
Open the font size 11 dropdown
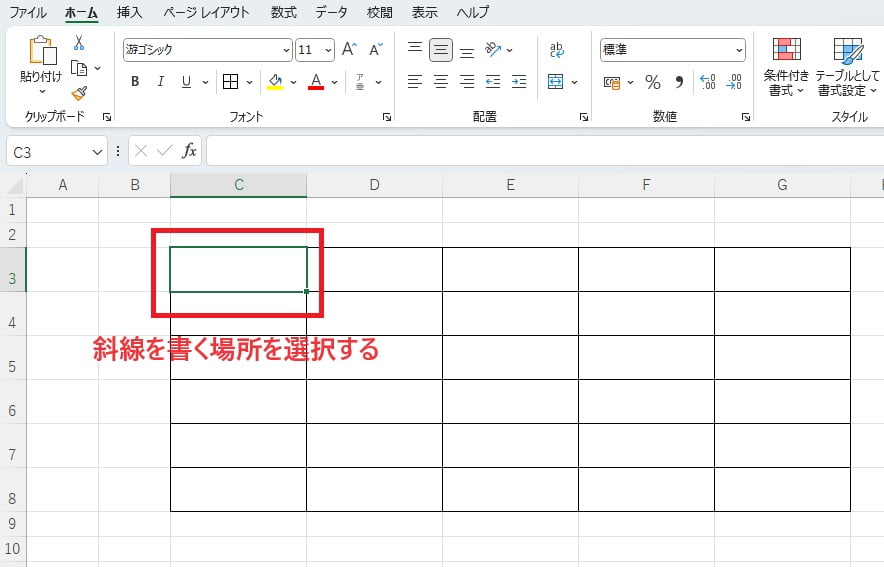(x=329, y=50)
